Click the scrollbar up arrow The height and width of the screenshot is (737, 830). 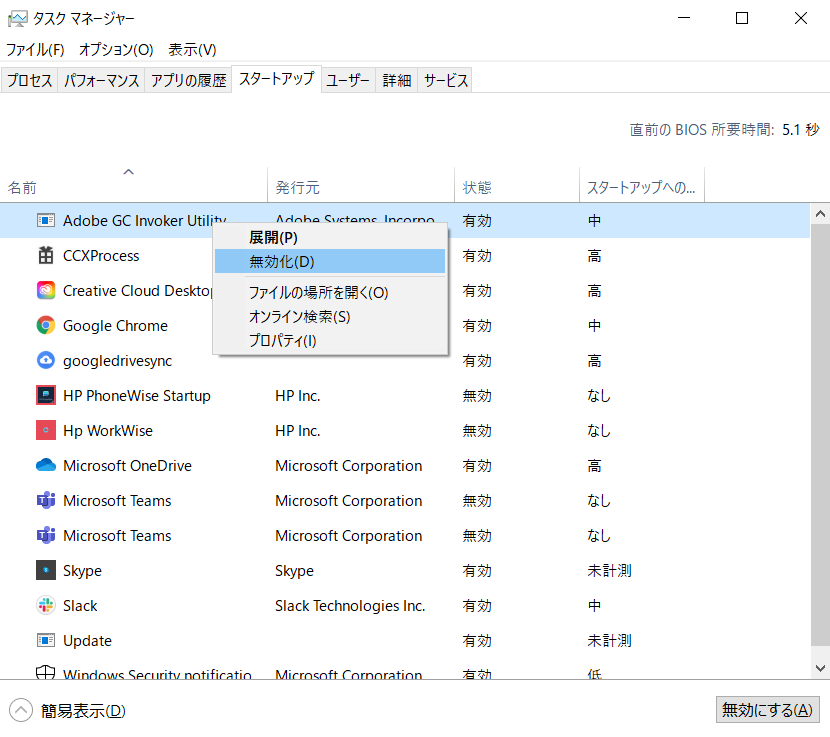click(820, 214)
